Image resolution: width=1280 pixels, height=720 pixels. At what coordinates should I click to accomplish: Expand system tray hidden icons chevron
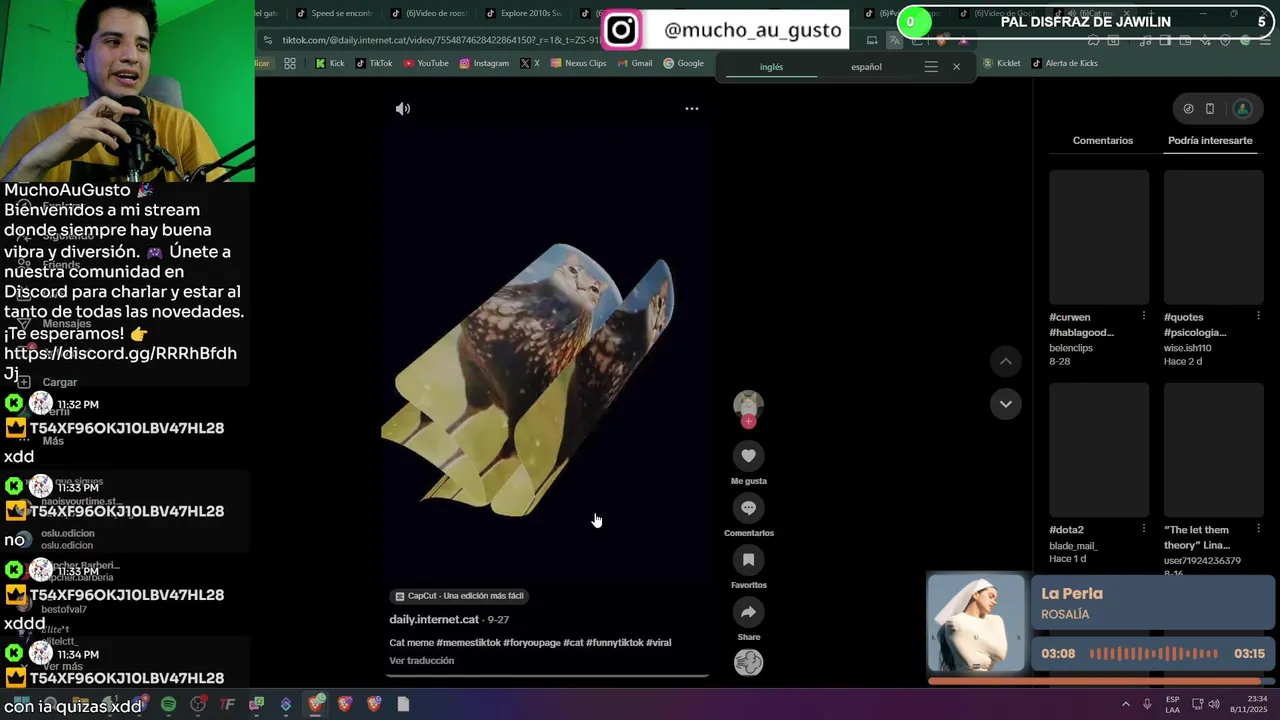(x=1125, y=704)
